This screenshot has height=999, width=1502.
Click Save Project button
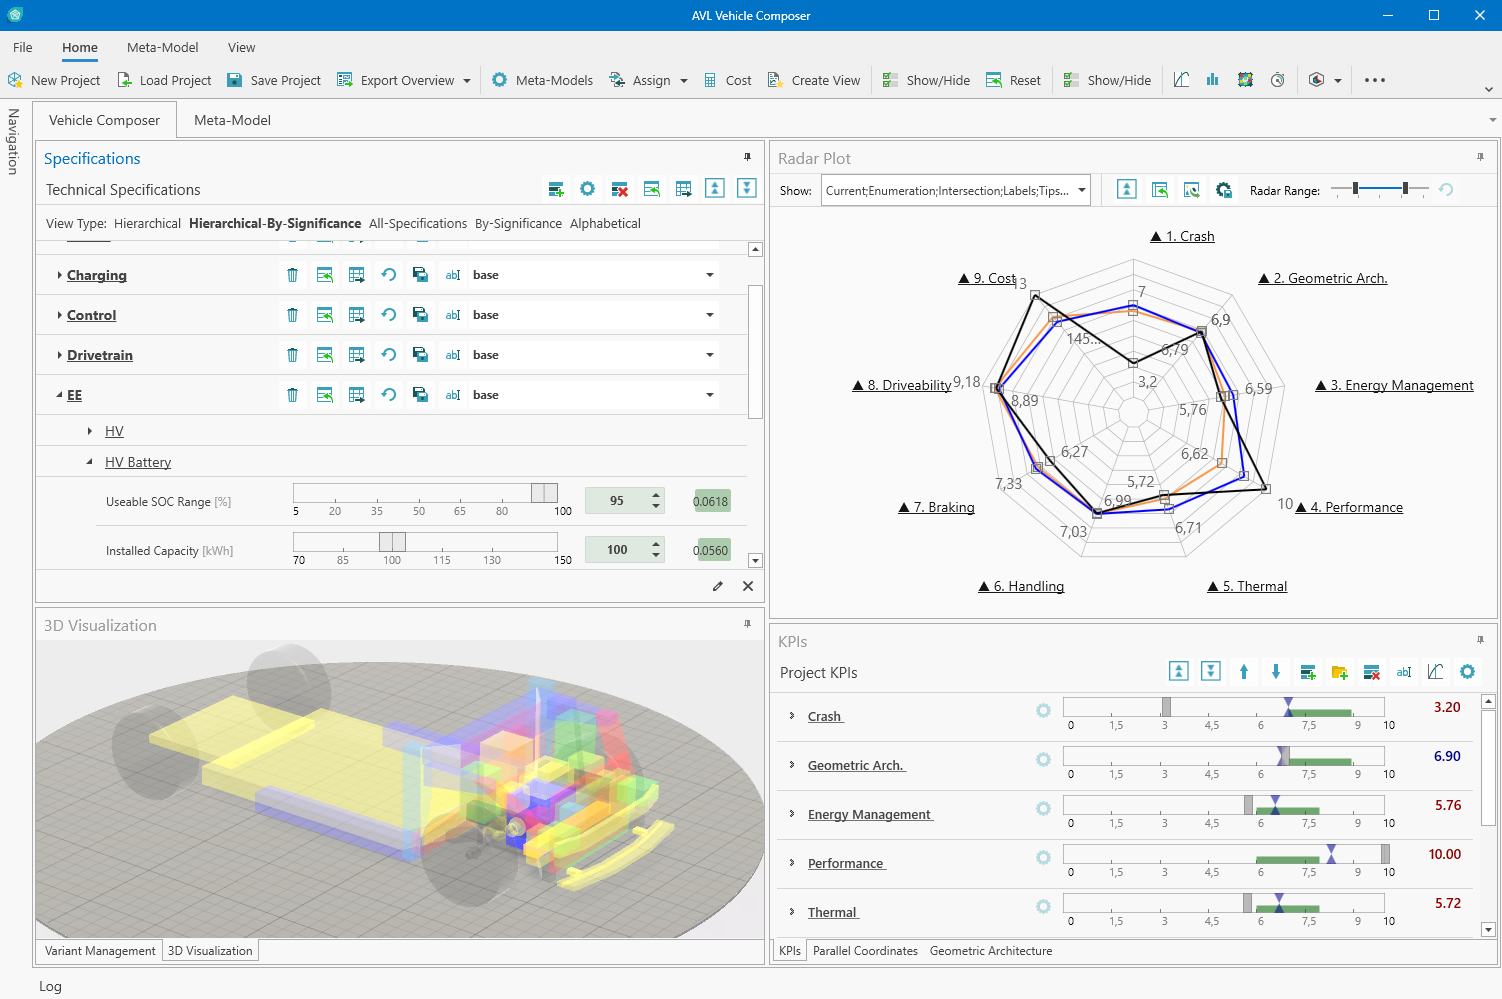point(274,80)
